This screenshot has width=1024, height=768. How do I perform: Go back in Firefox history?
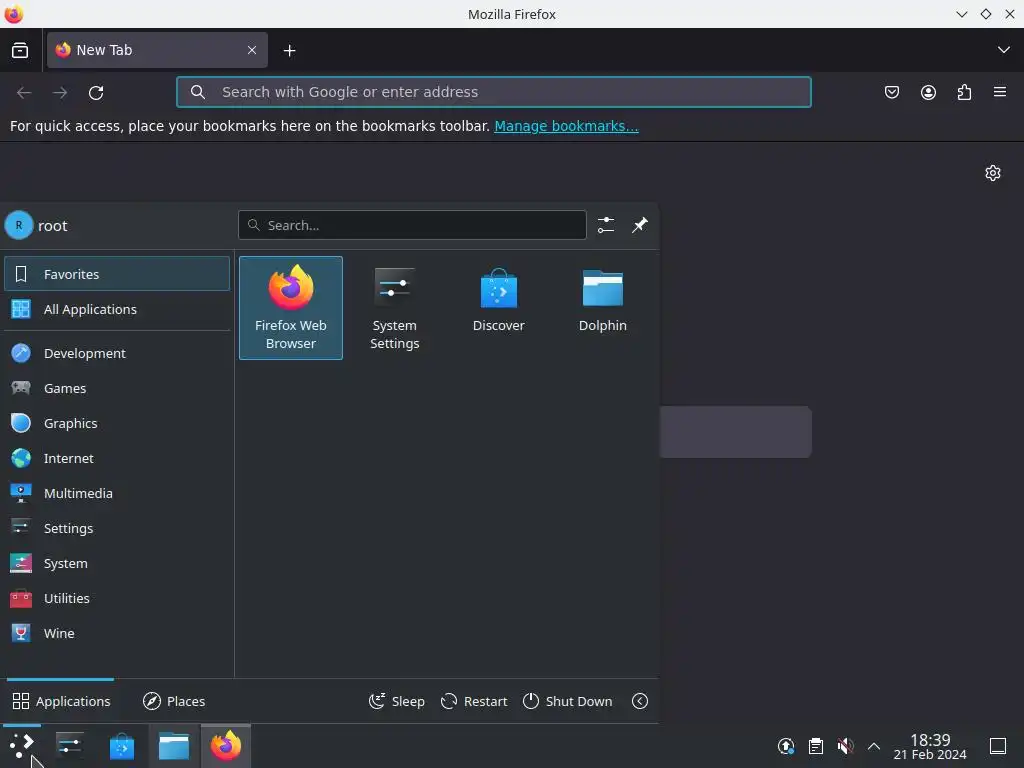24,92
